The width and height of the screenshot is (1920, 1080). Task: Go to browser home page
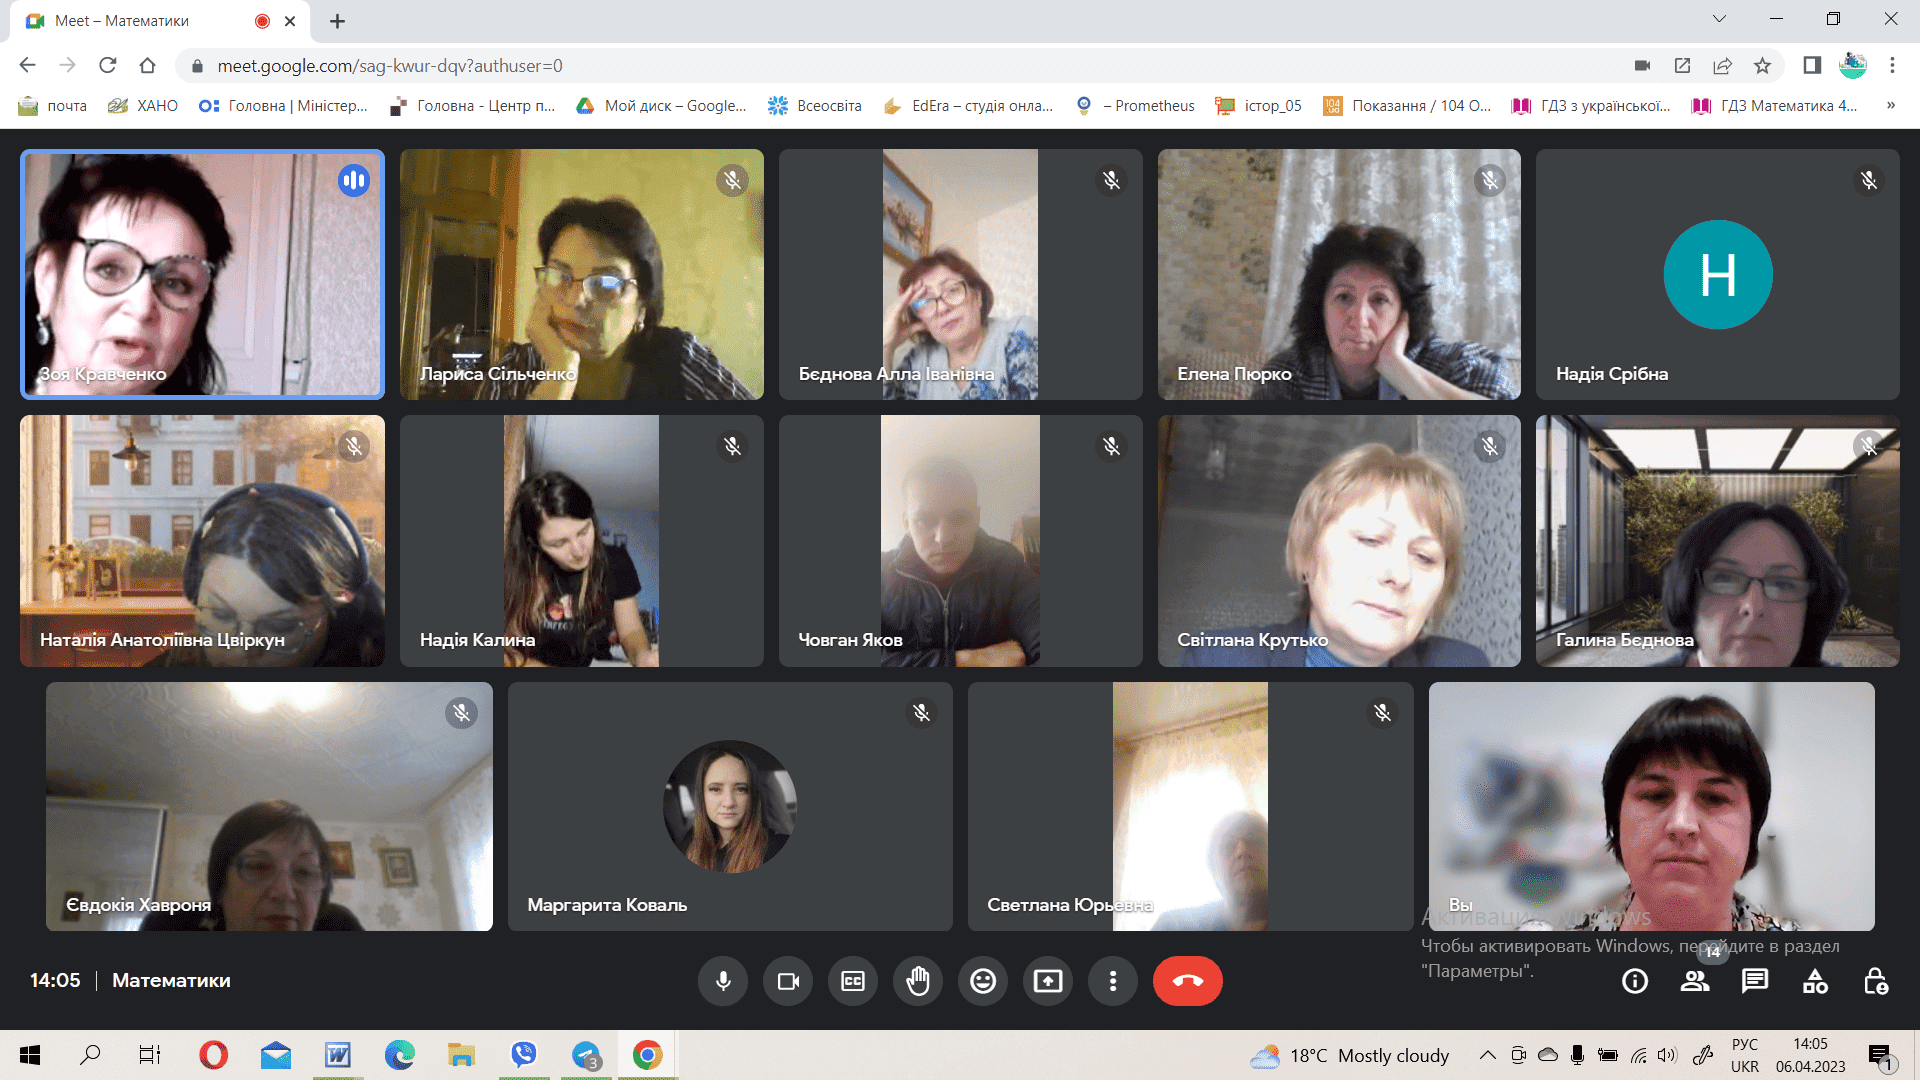coord(147,65)
